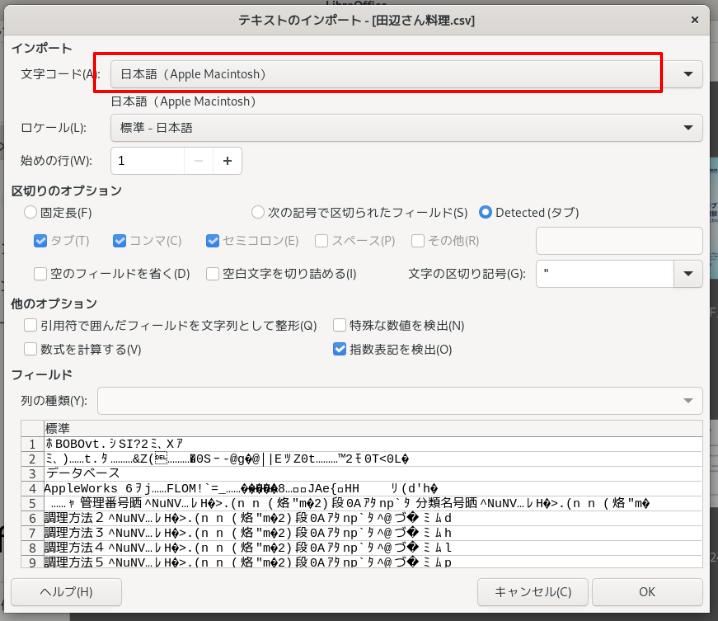Viewport: 718px width, 621px height.
Task: Click the キャンセル cancel button
Action: click(x=533, y=592)
